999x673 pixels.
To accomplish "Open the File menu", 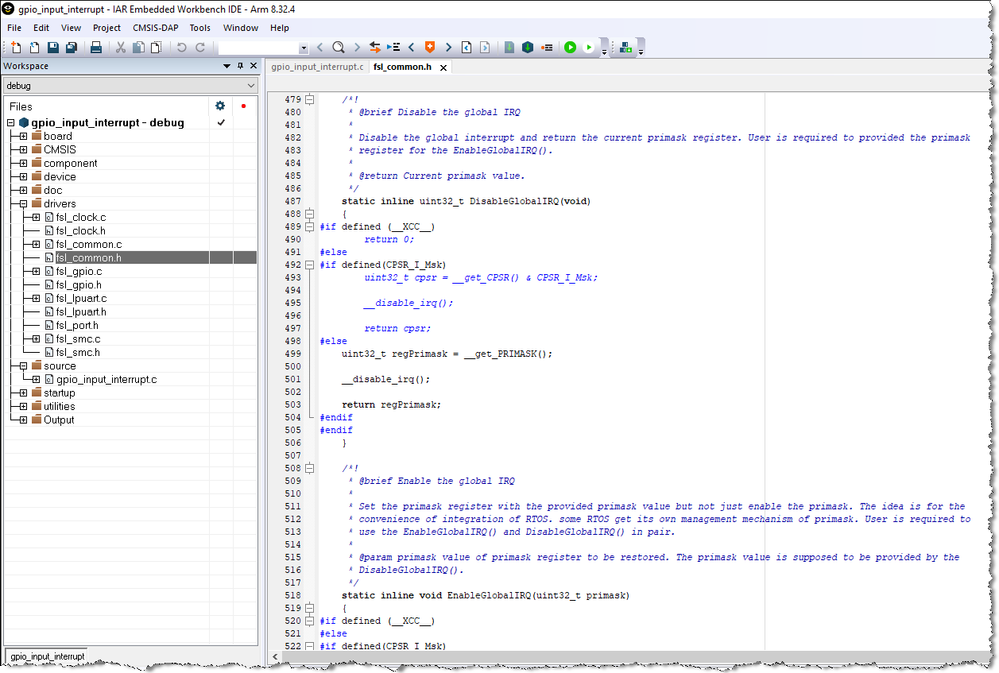I will 14,28.
